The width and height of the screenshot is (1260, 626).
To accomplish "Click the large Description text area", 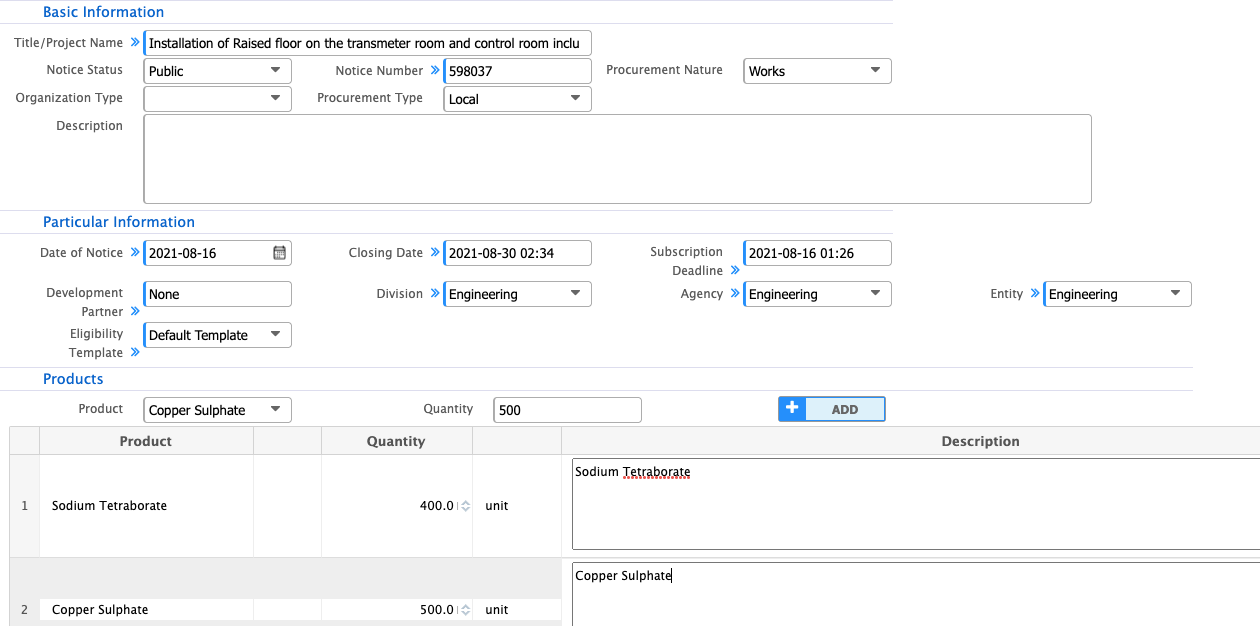I will [x=617, y=159].
